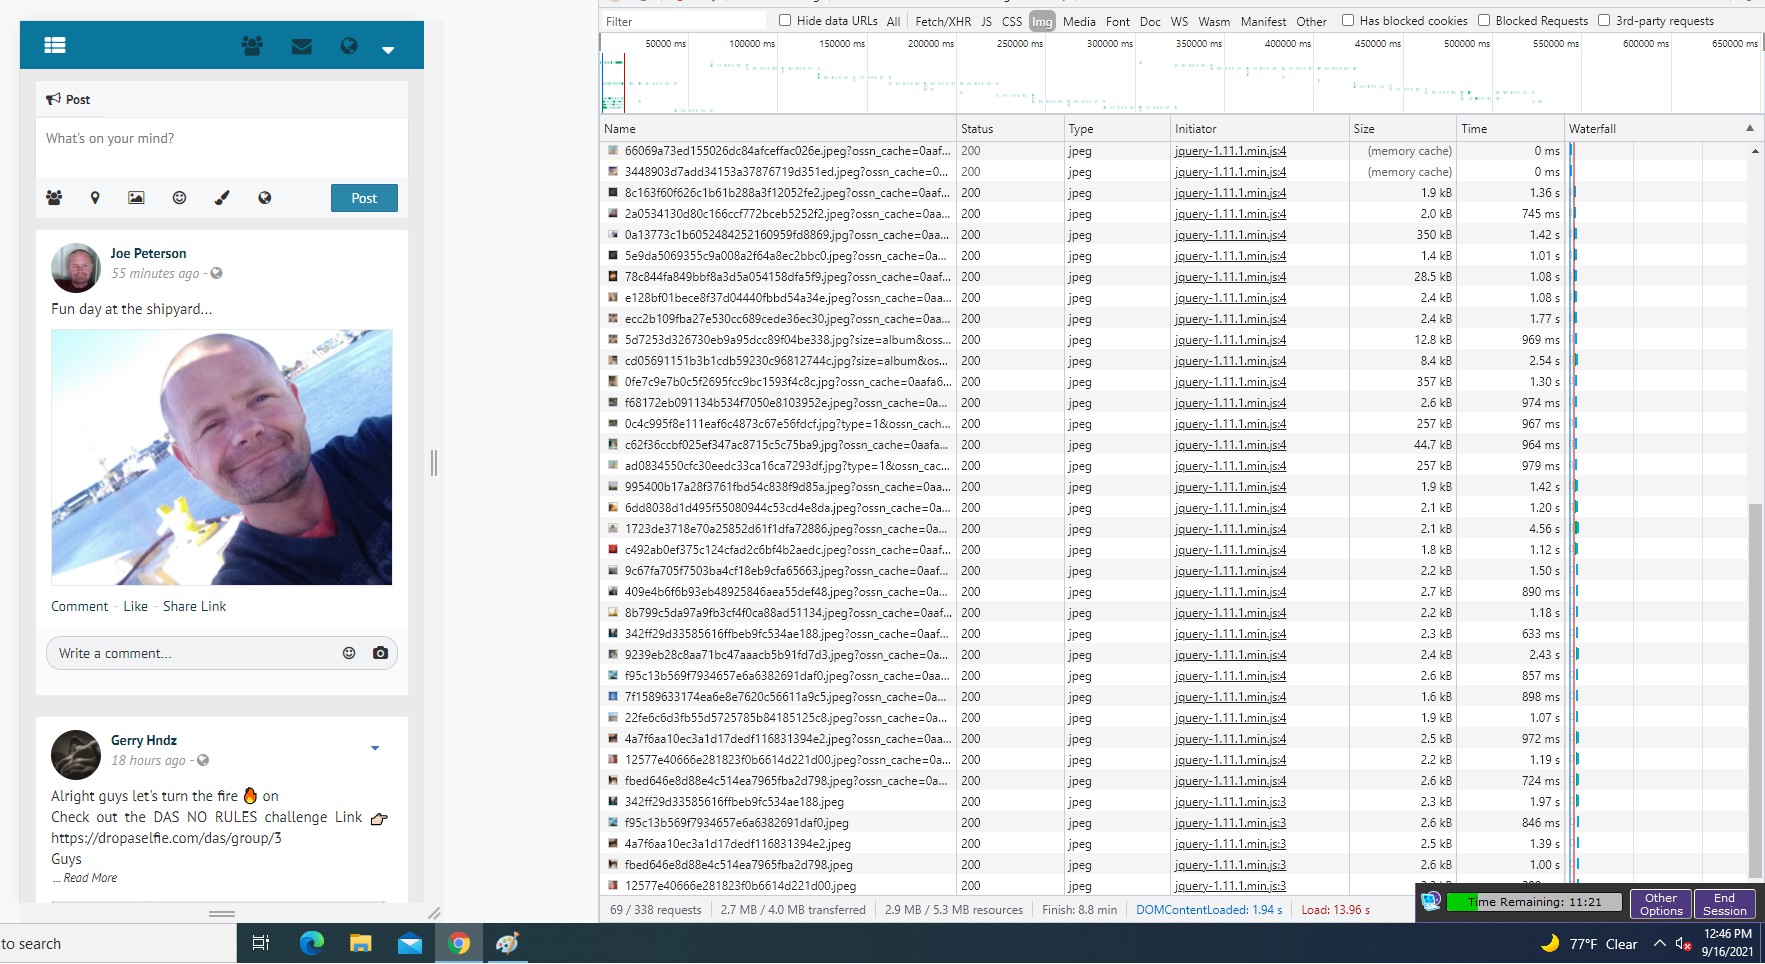
Task: Click Share Link under Joe Peterson's post
Action: click(x=194, y=606)
